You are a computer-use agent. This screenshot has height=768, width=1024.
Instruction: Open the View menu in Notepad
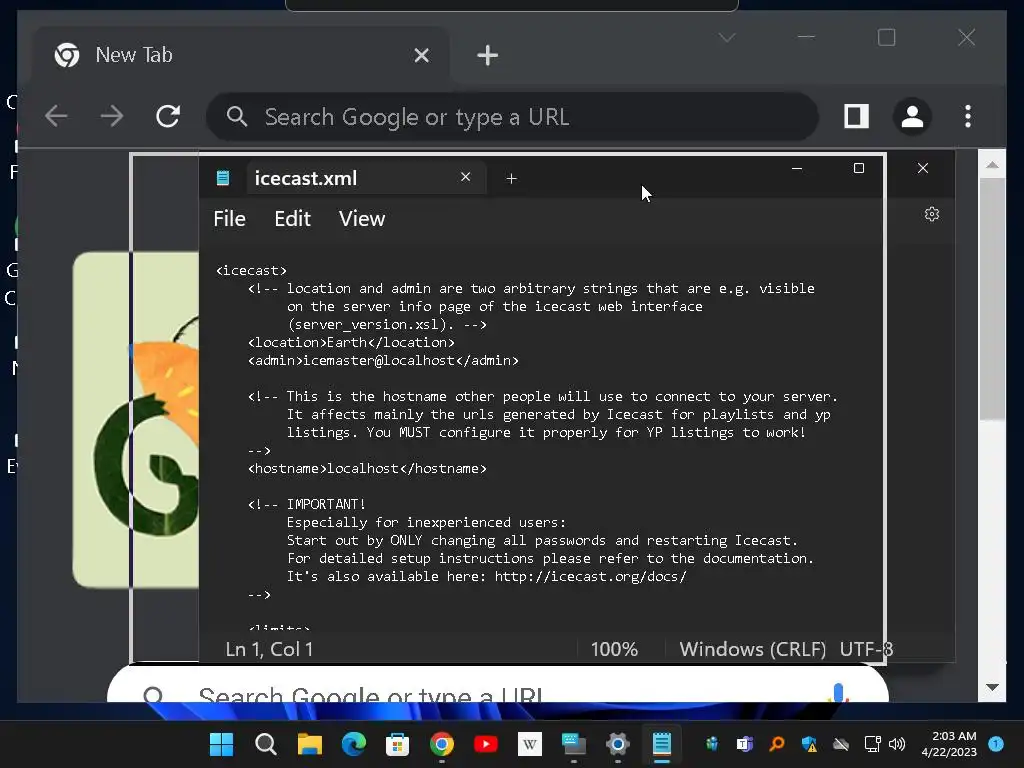(362, 219)
